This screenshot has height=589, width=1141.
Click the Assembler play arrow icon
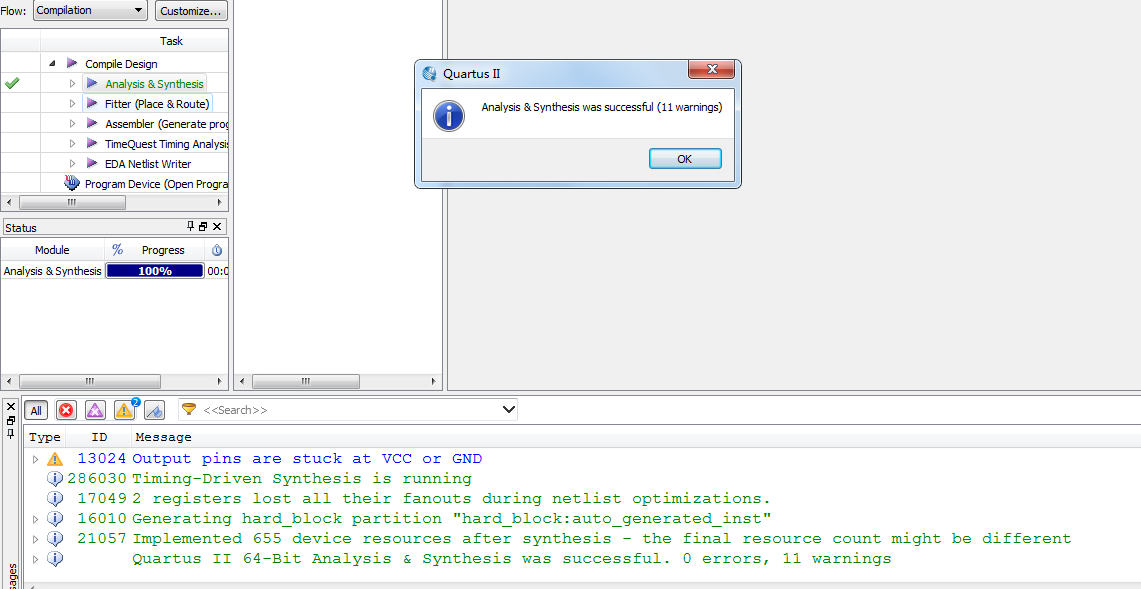pyautogui.click(x=92, y=123)
